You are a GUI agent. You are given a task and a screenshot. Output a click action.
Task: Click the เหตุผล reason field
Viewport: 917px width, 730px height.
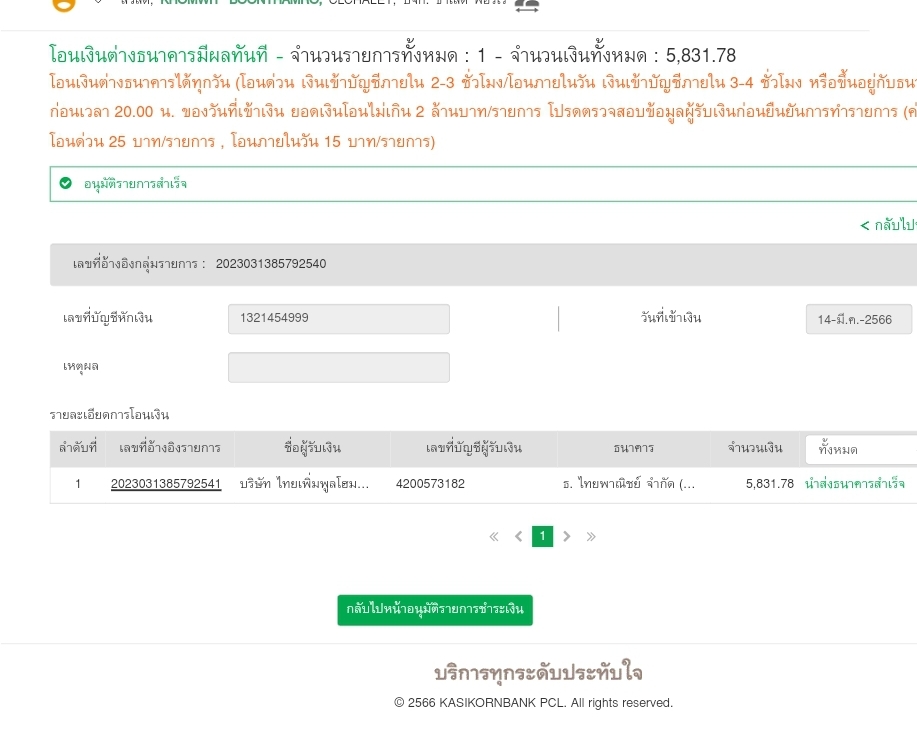338,367
